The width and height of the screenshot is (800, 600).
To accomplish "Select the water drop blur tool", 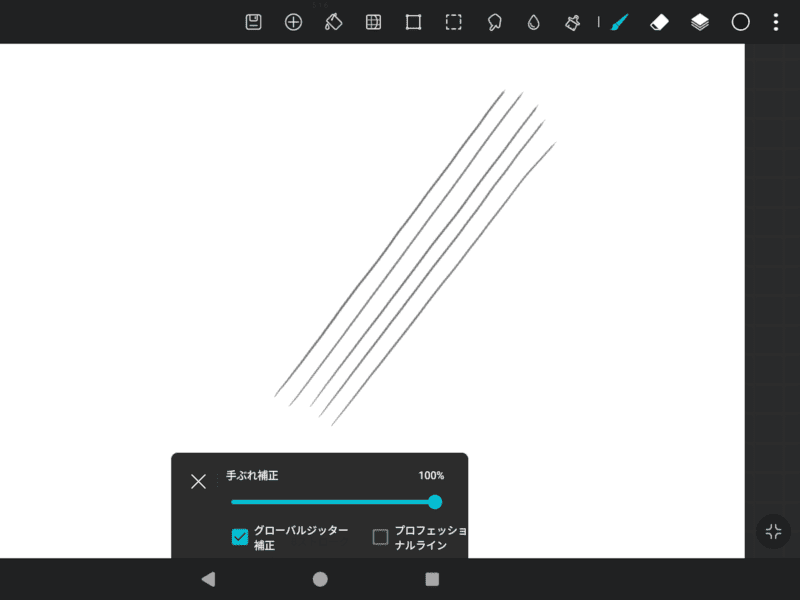I will pyautogui.click(x=533, y=22).
